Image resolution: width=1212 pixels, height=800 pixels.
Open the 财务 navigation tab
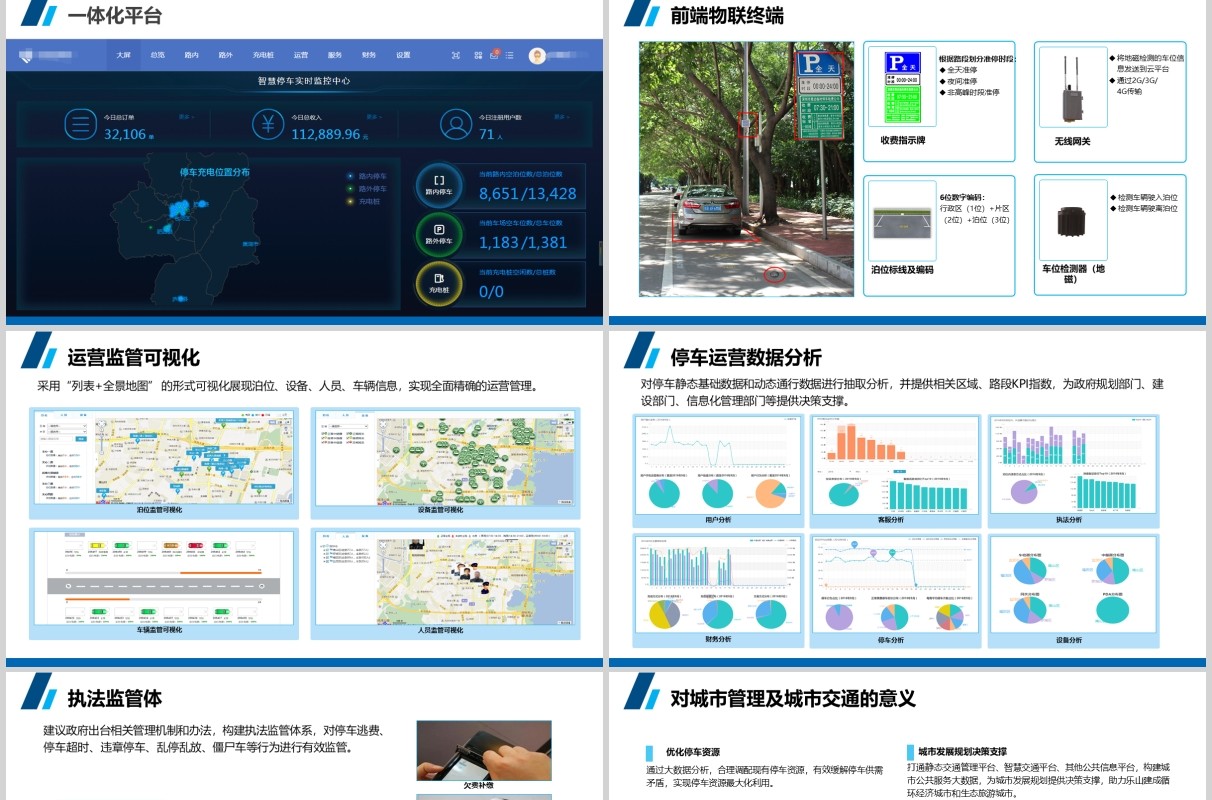(x=369, y=56)
